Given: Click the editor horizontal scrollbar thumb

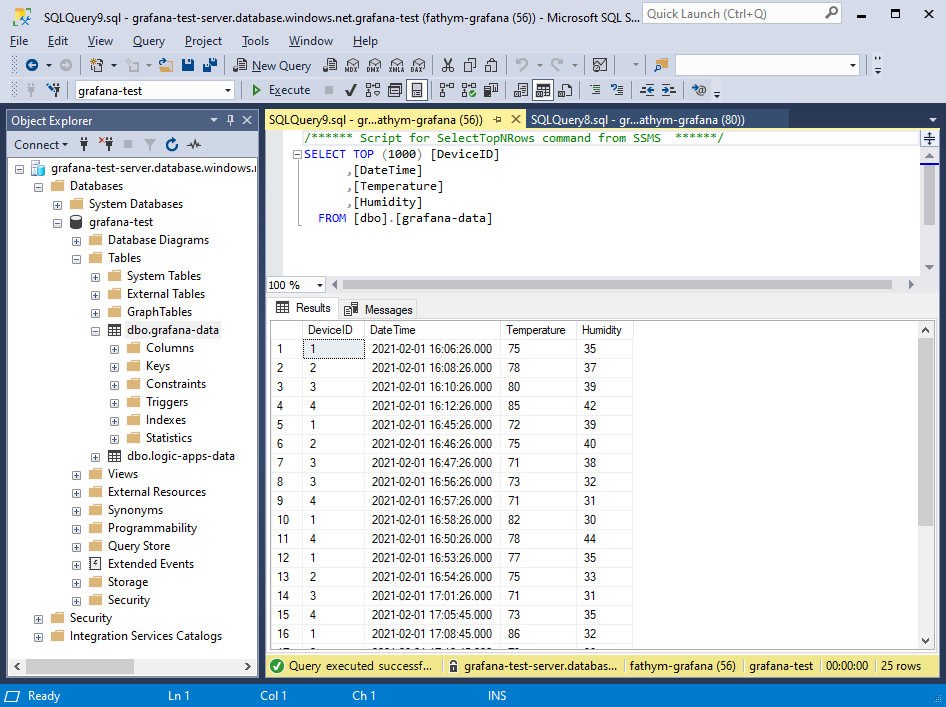Looking at the screenshot, I should (617, 285).
